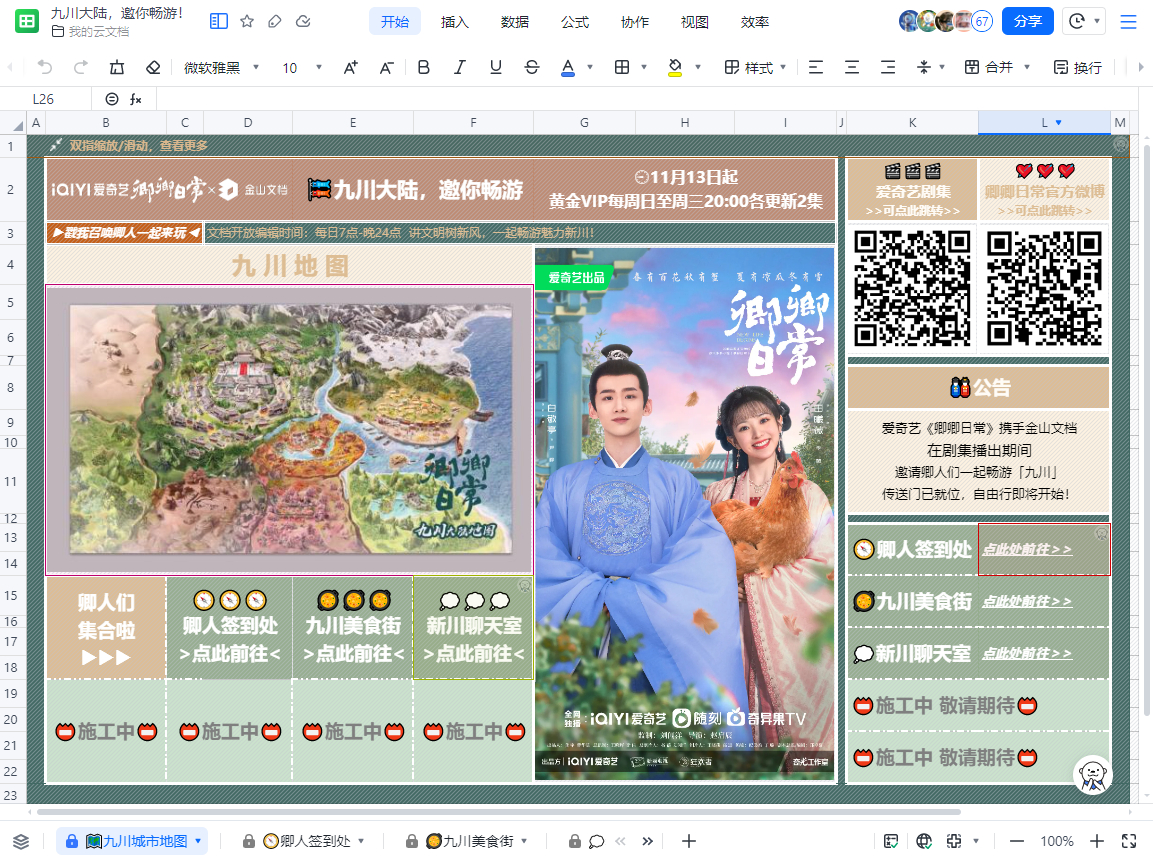The height and width of the screenshot is (857, 1153).
Task: Click the 合并 merge cells button
Action: [x=989, y=68]
